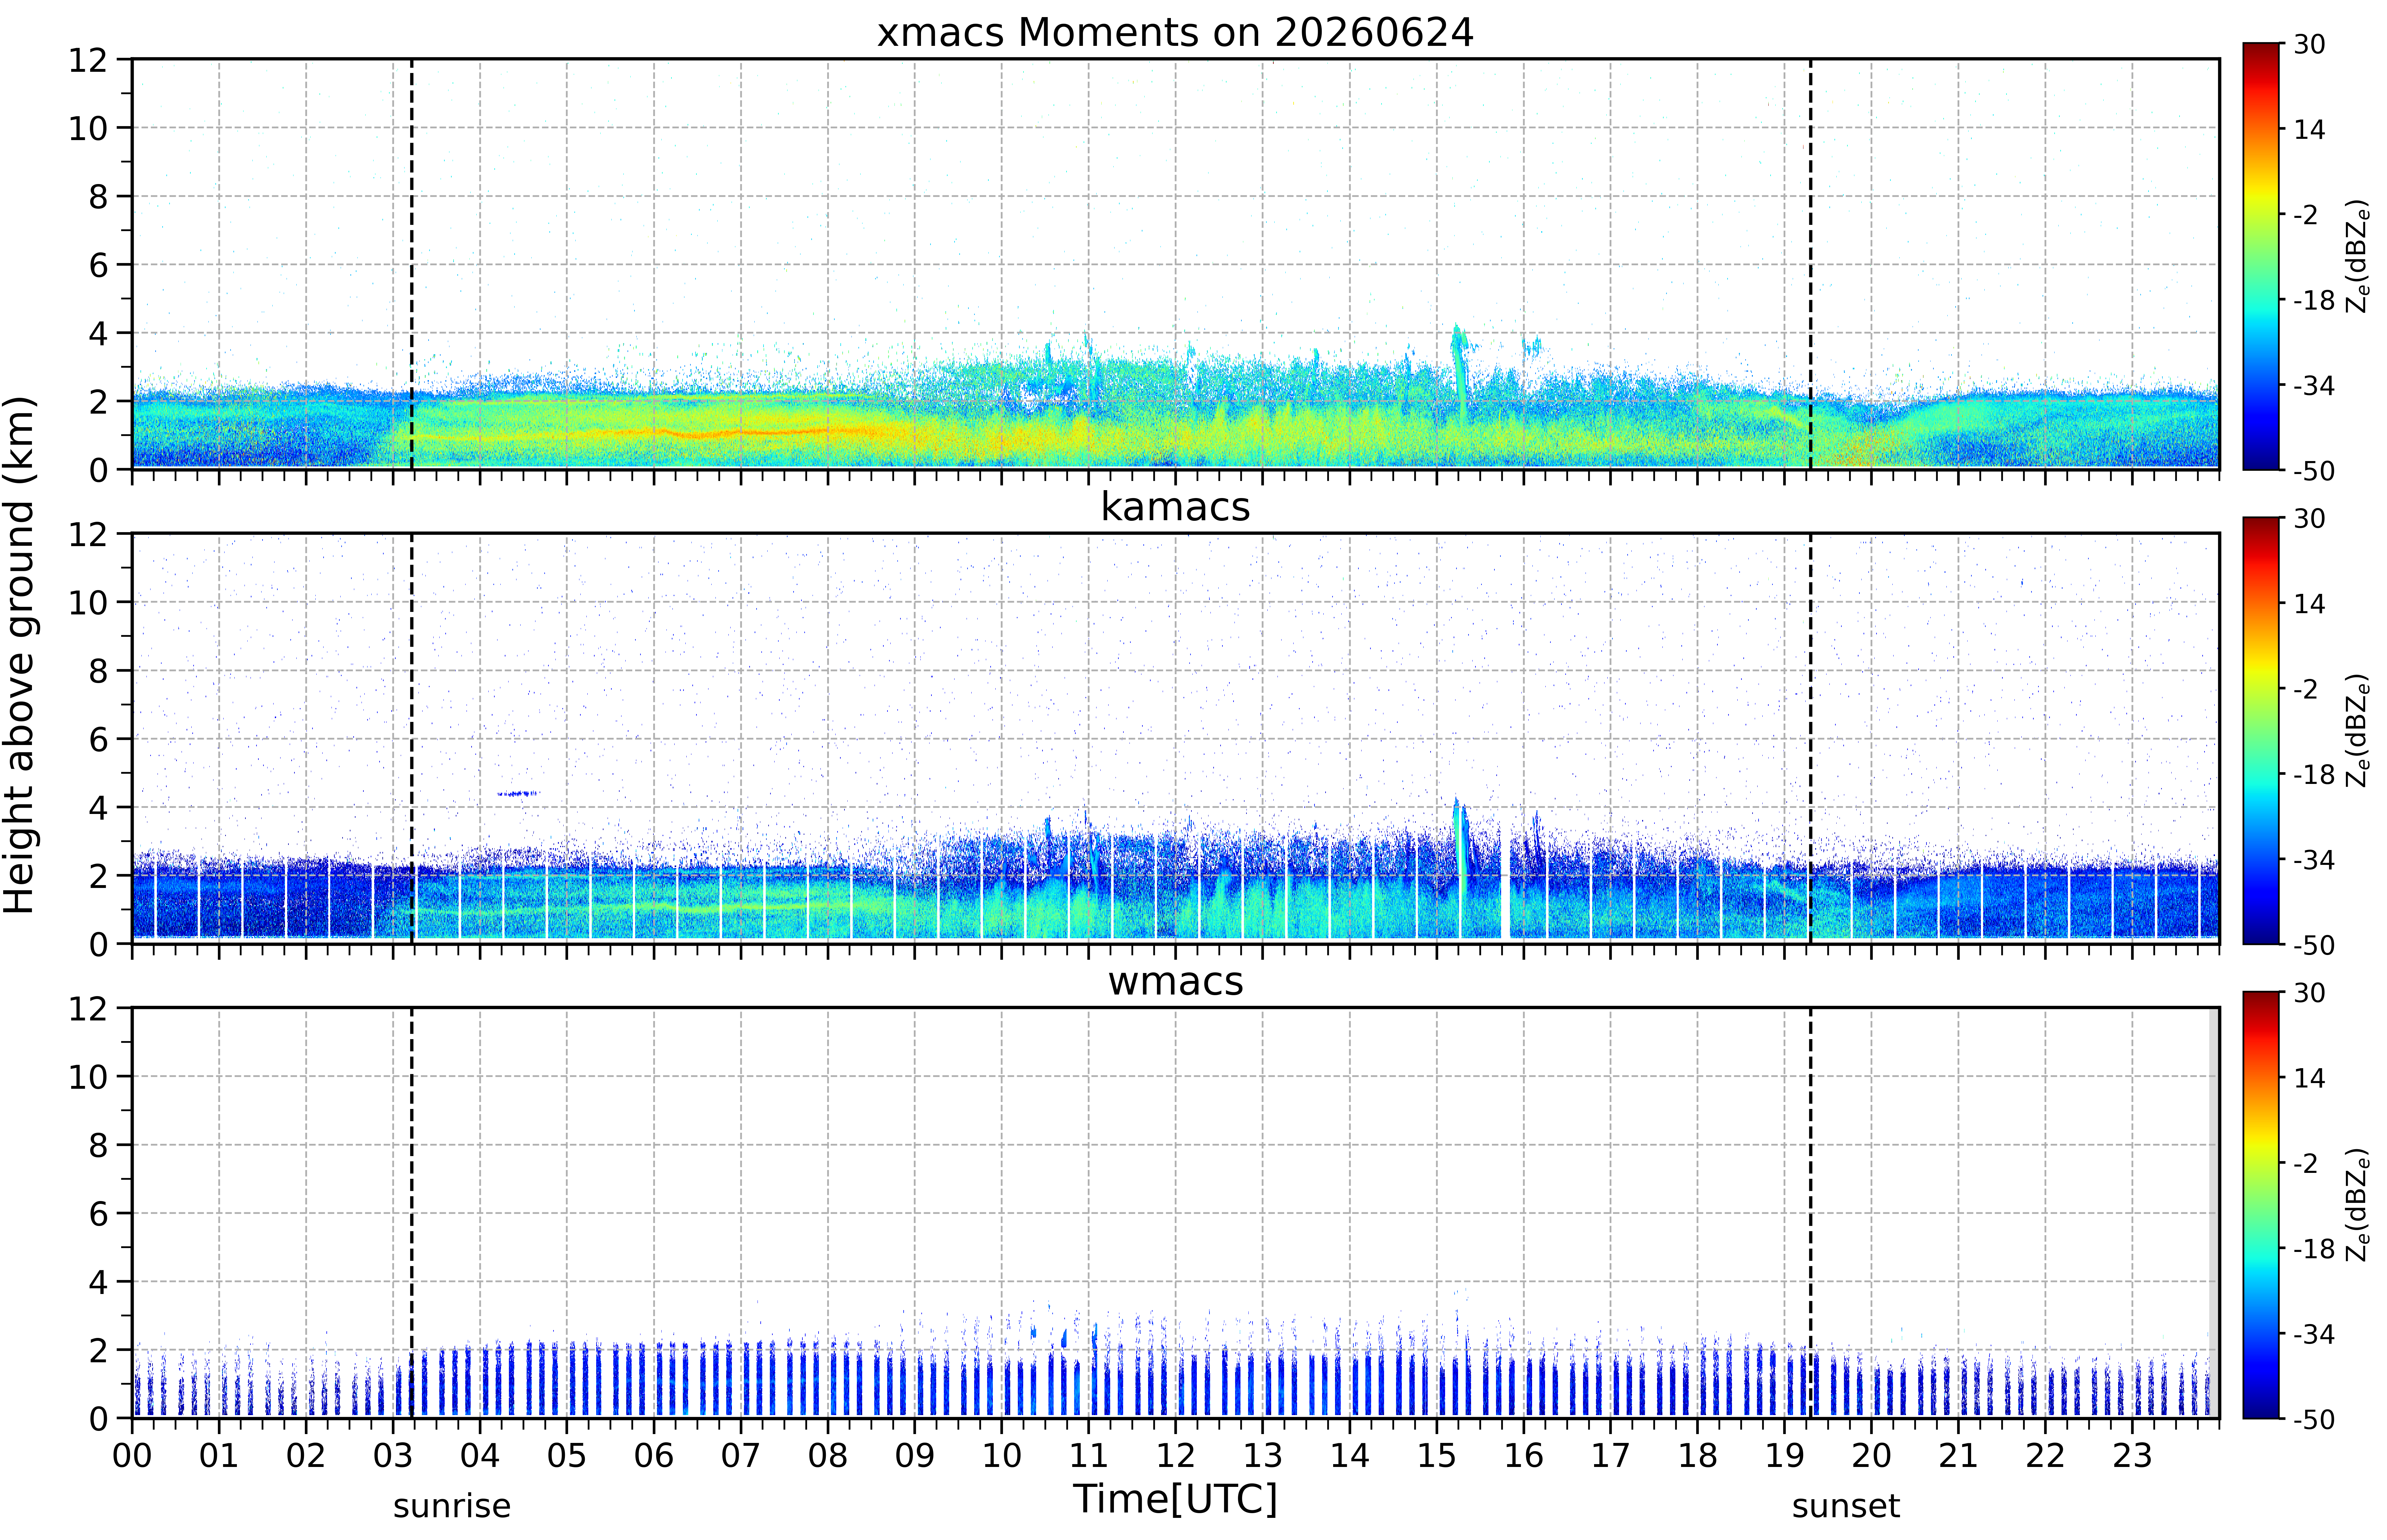2387x1540 pixels.
Task: Click the 00 hour tick label
Action: 132,1455
